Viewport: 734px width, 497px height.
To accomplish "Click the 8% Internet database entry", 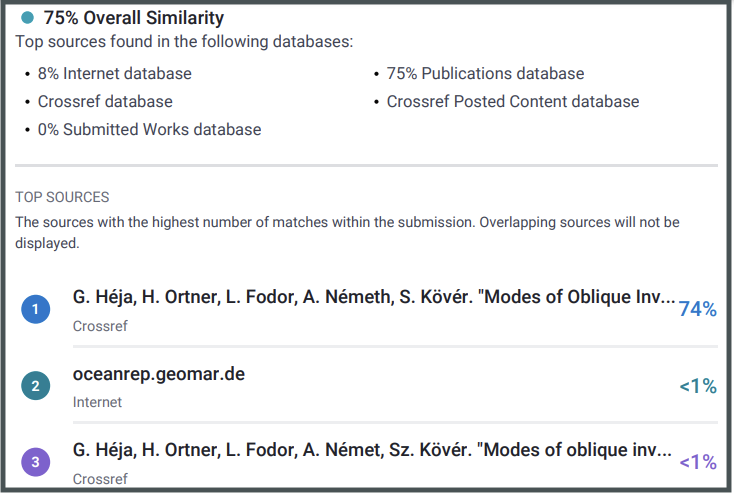I will click(114, 73).
